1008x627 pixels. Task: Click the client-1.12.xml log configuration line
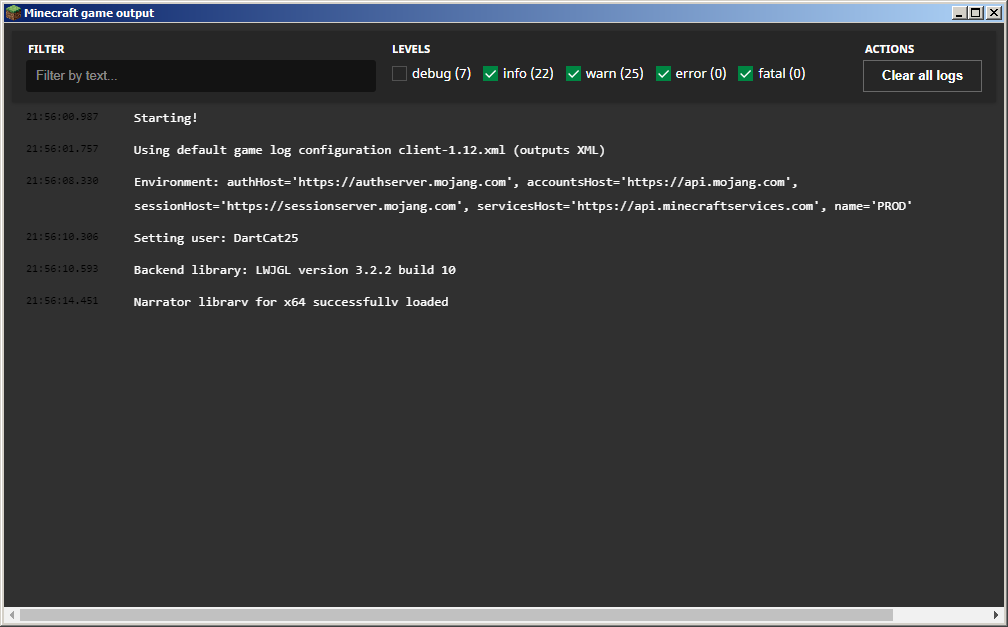pyautogui.click(x=369, y=150)
